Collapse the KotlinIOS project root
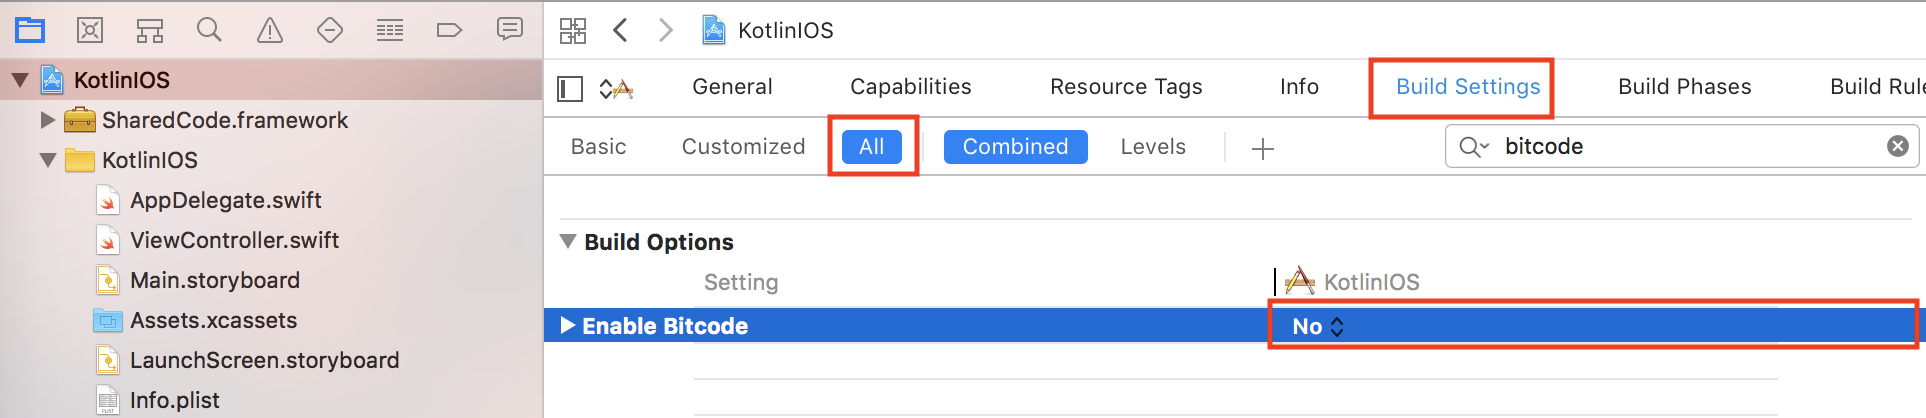 click(19, 80)
